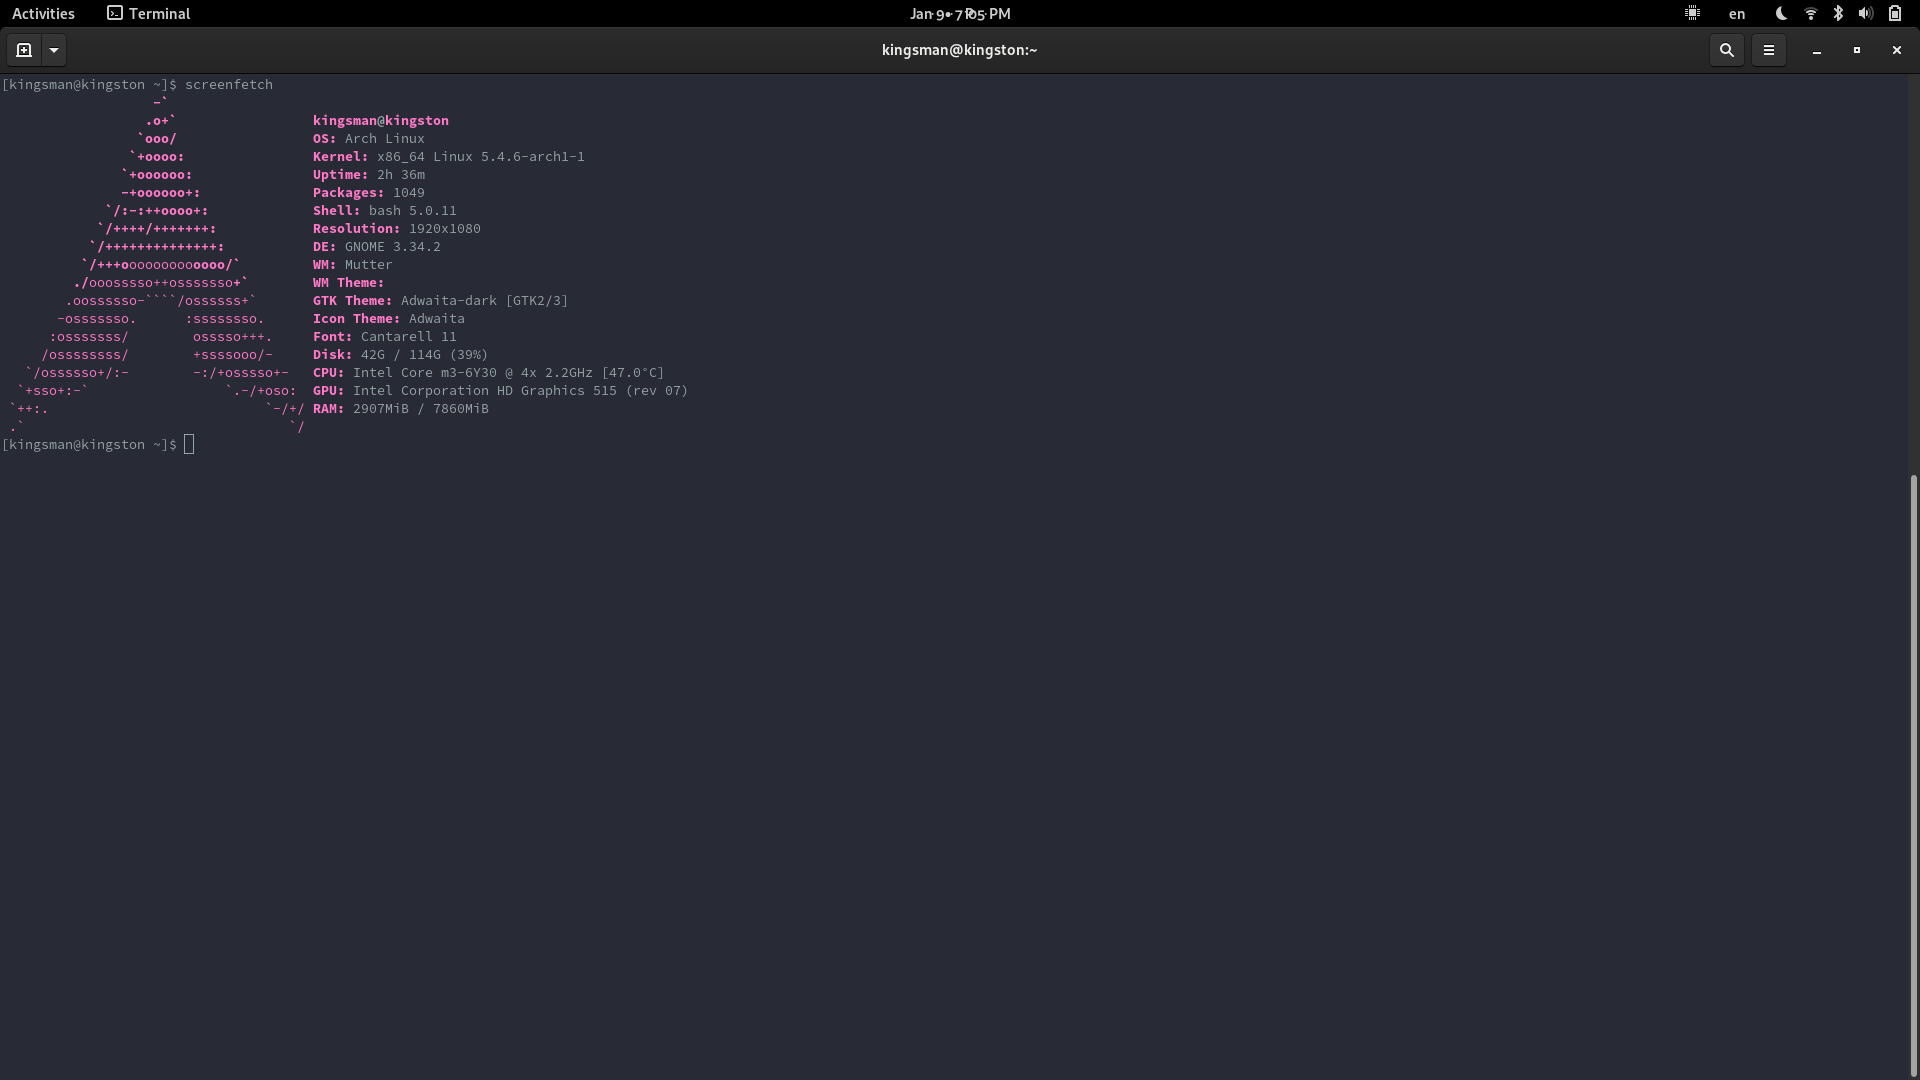Click the CPU monitor tray icon
This screenshot has height=1080, width=1920.
1692,13
